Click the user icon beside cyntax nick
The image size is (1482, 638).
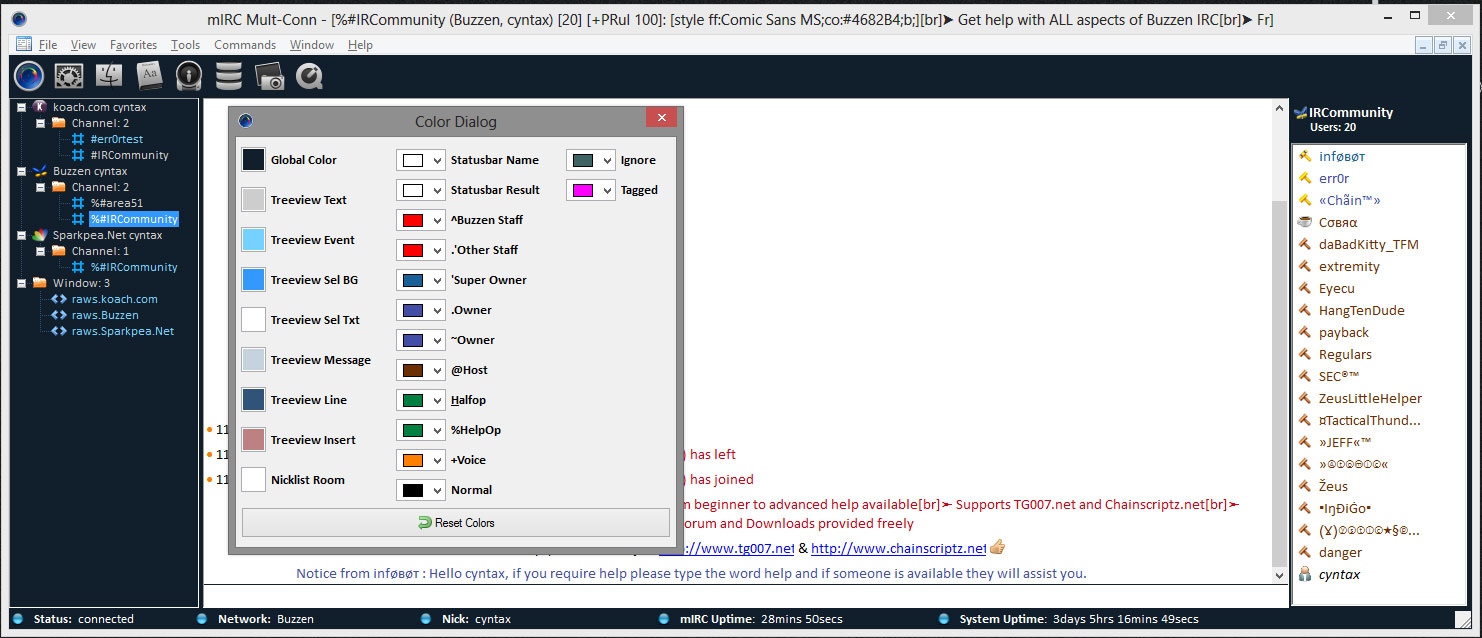1304,574
